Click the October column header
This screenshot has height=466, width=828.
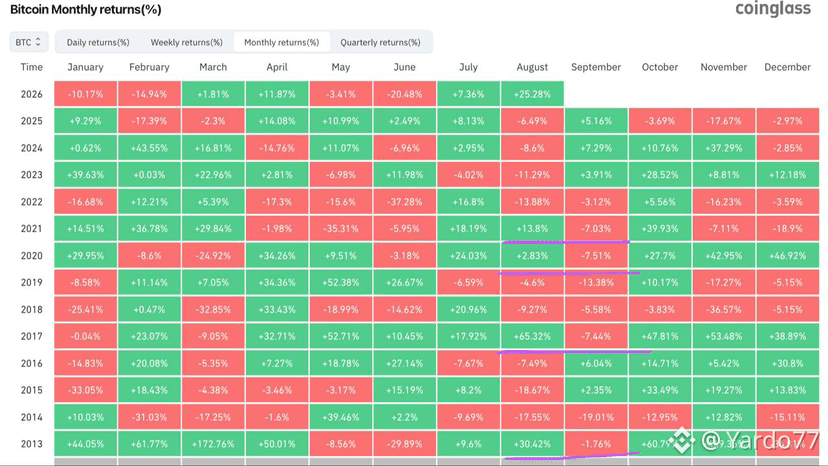click(x=660, y=67)
